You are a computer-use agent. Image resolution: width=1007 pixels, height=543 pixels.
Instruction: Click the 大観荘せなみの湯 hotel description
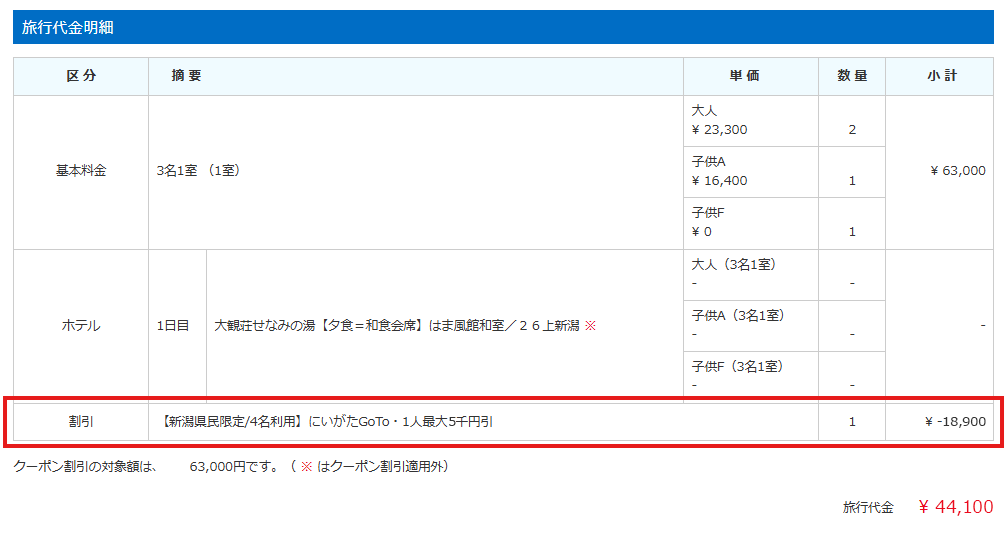coord(396,325)
